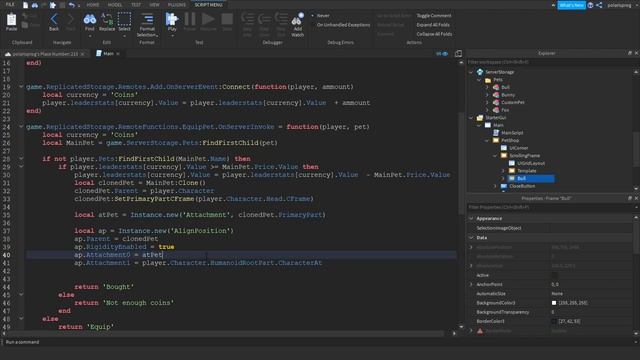
Task: Select the Bull frame in Explorer
Action: point(530,178)
